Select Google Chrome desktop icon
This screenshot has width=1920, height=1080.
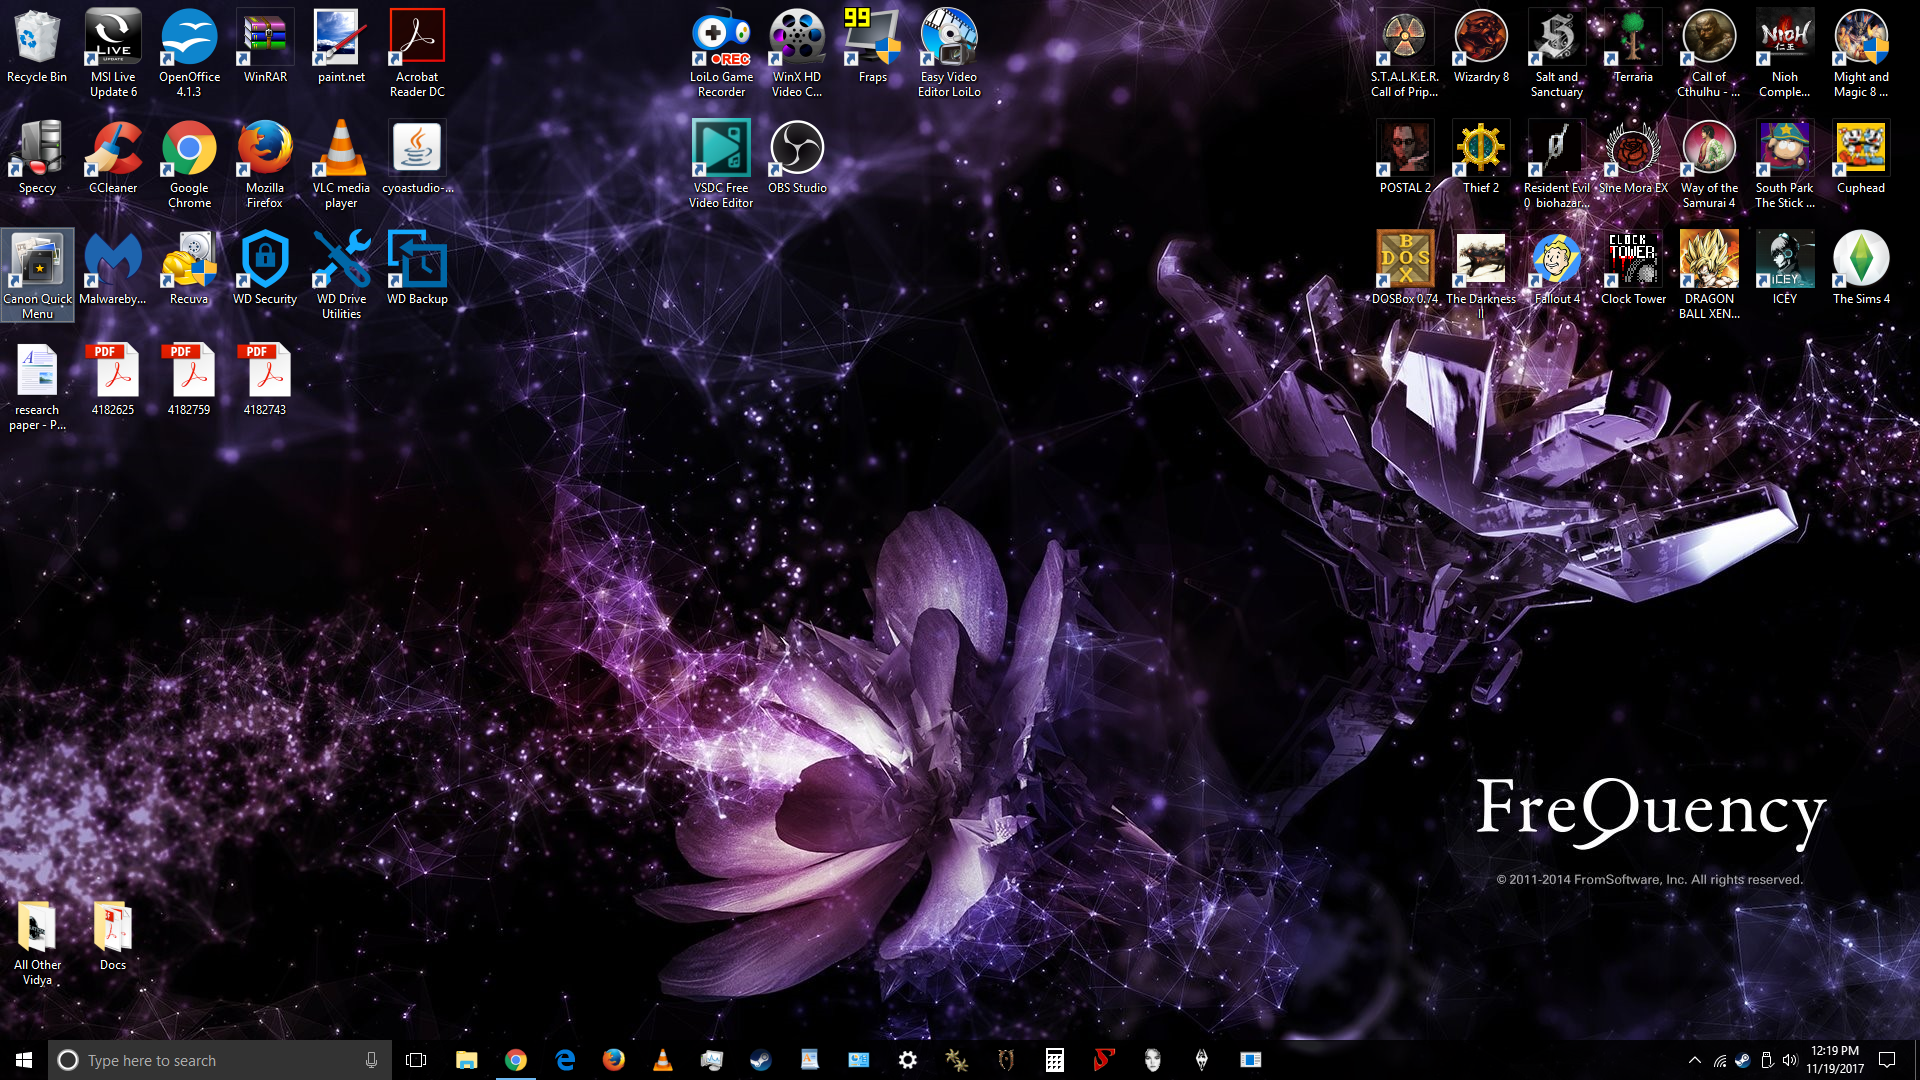(189, 165)
